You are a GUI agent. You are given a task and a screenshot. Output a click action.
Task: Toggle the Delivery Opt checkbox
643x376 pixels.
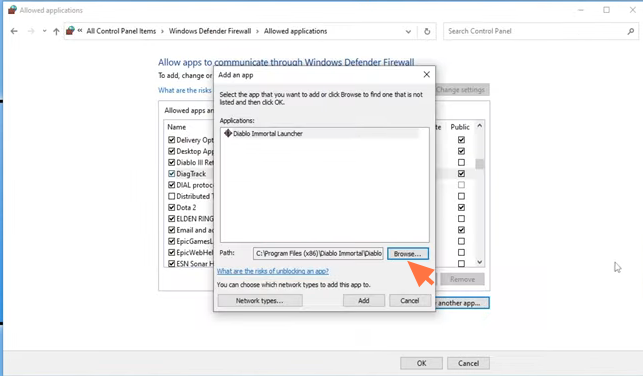pyautogui.click(x=171, y=140)
